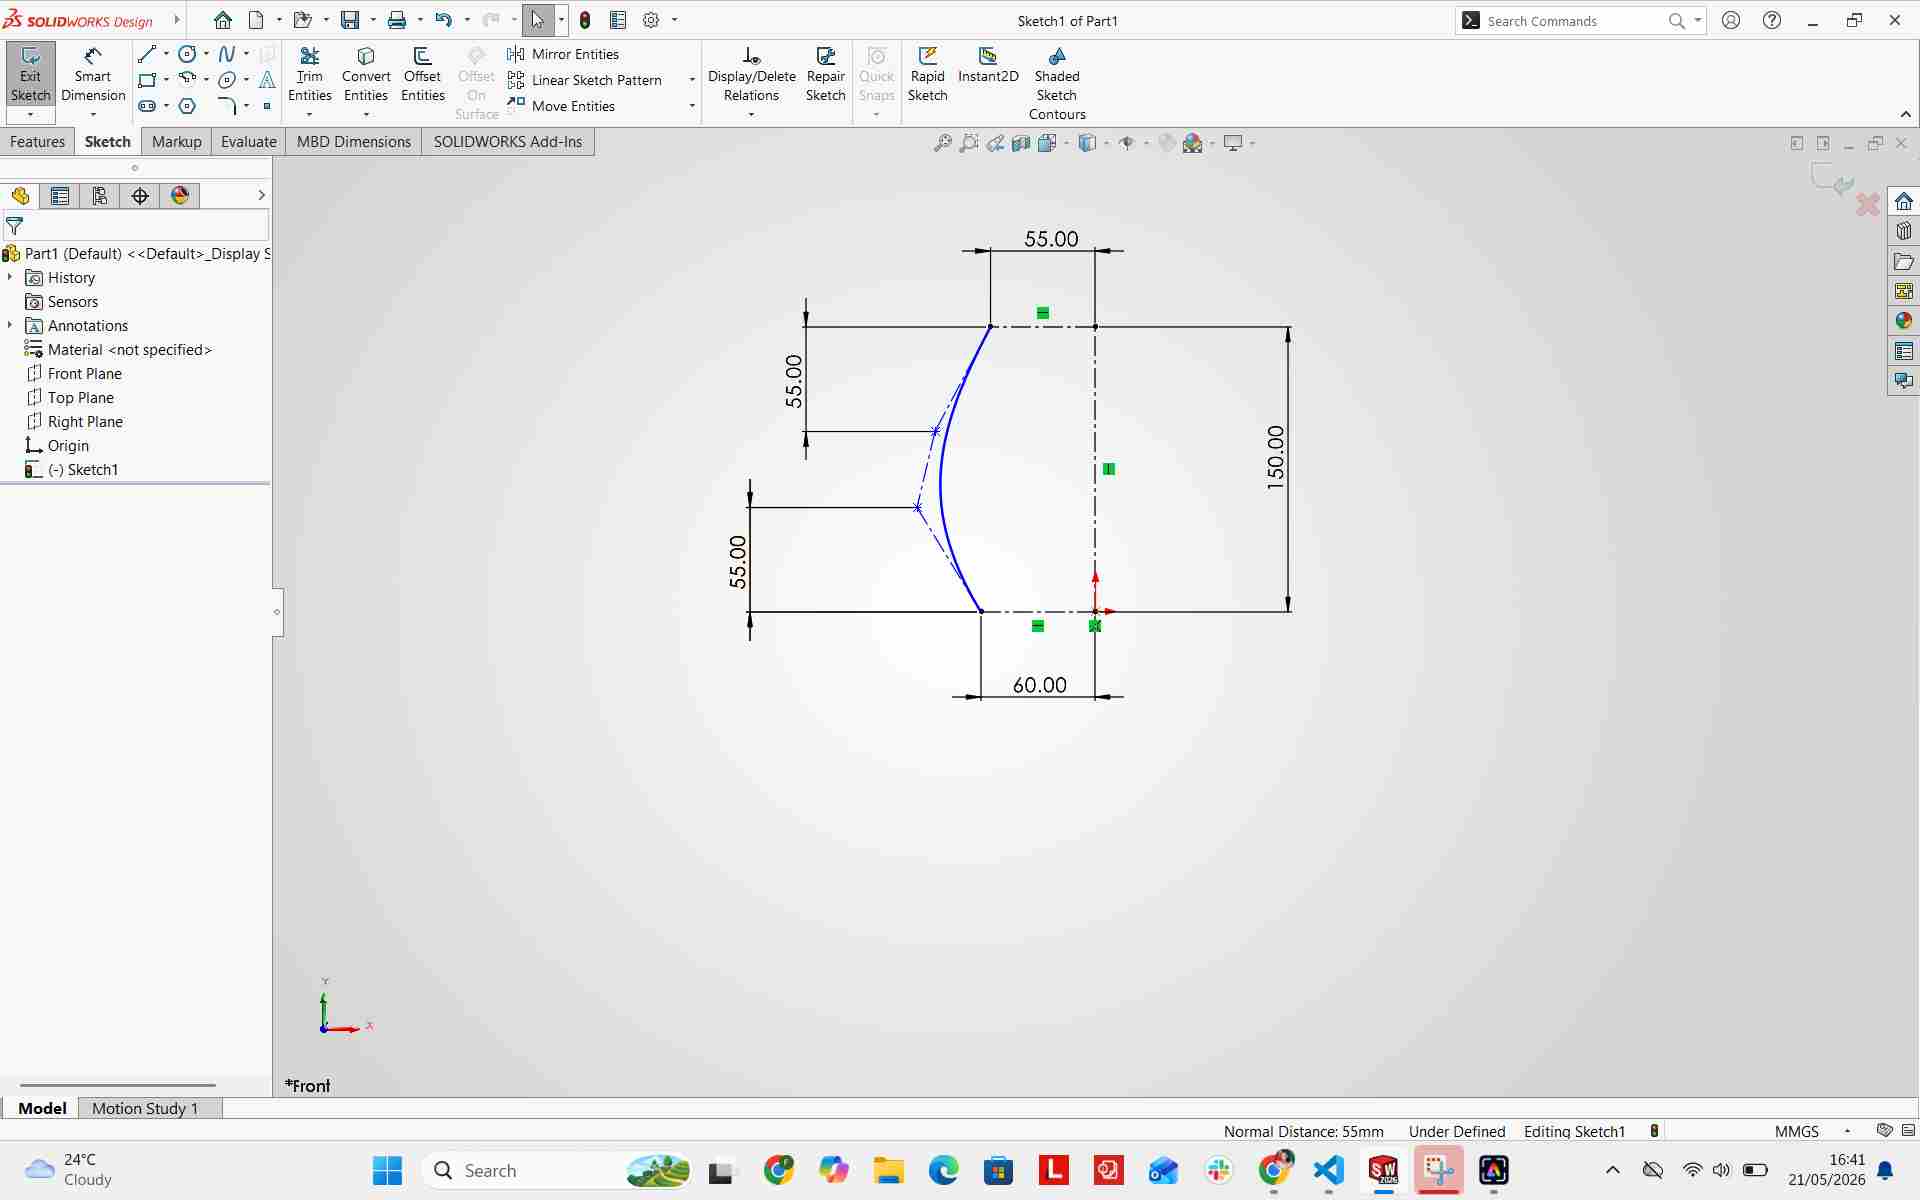Open Display/Delete Relations dropdown arrow
1920x1200 pixels.
pos(751,114)
